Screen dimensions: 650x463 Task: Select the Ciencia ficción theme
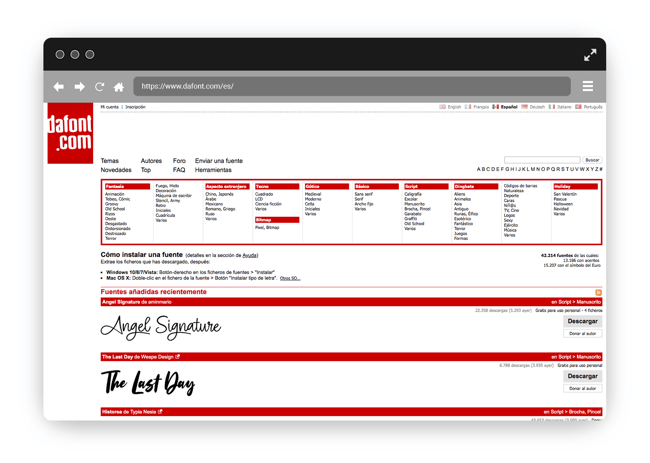click(268, 204)
